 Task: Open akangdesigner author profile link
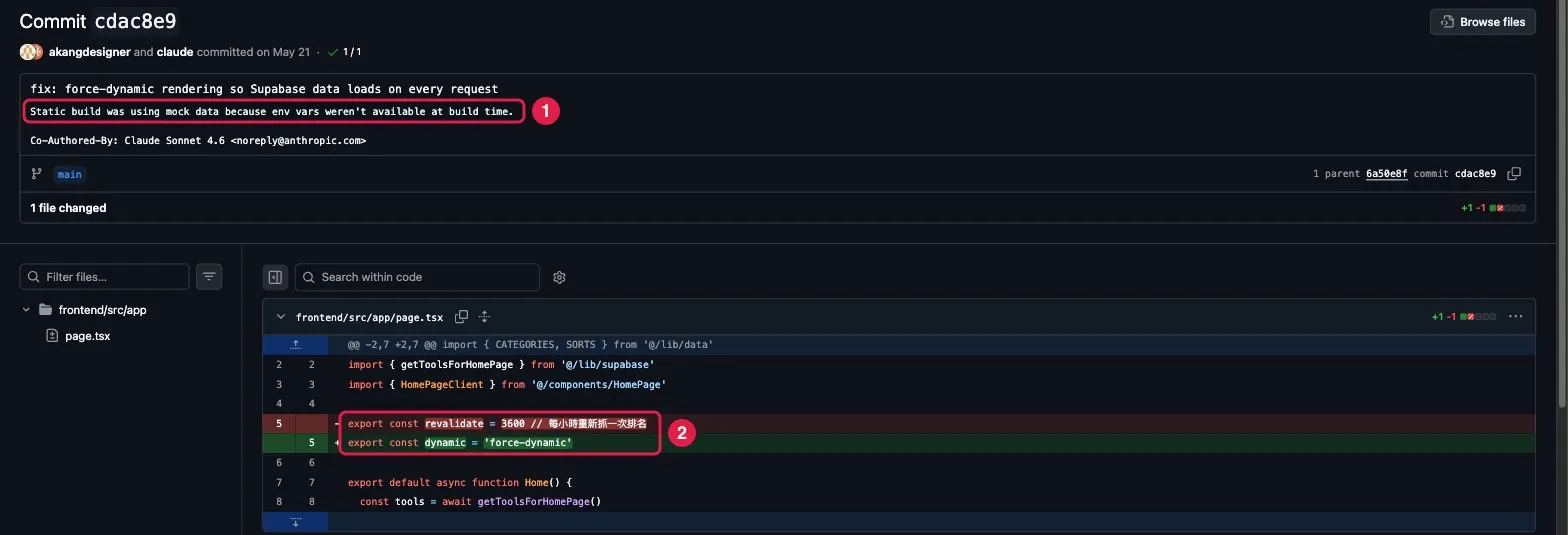coord(90,52)
